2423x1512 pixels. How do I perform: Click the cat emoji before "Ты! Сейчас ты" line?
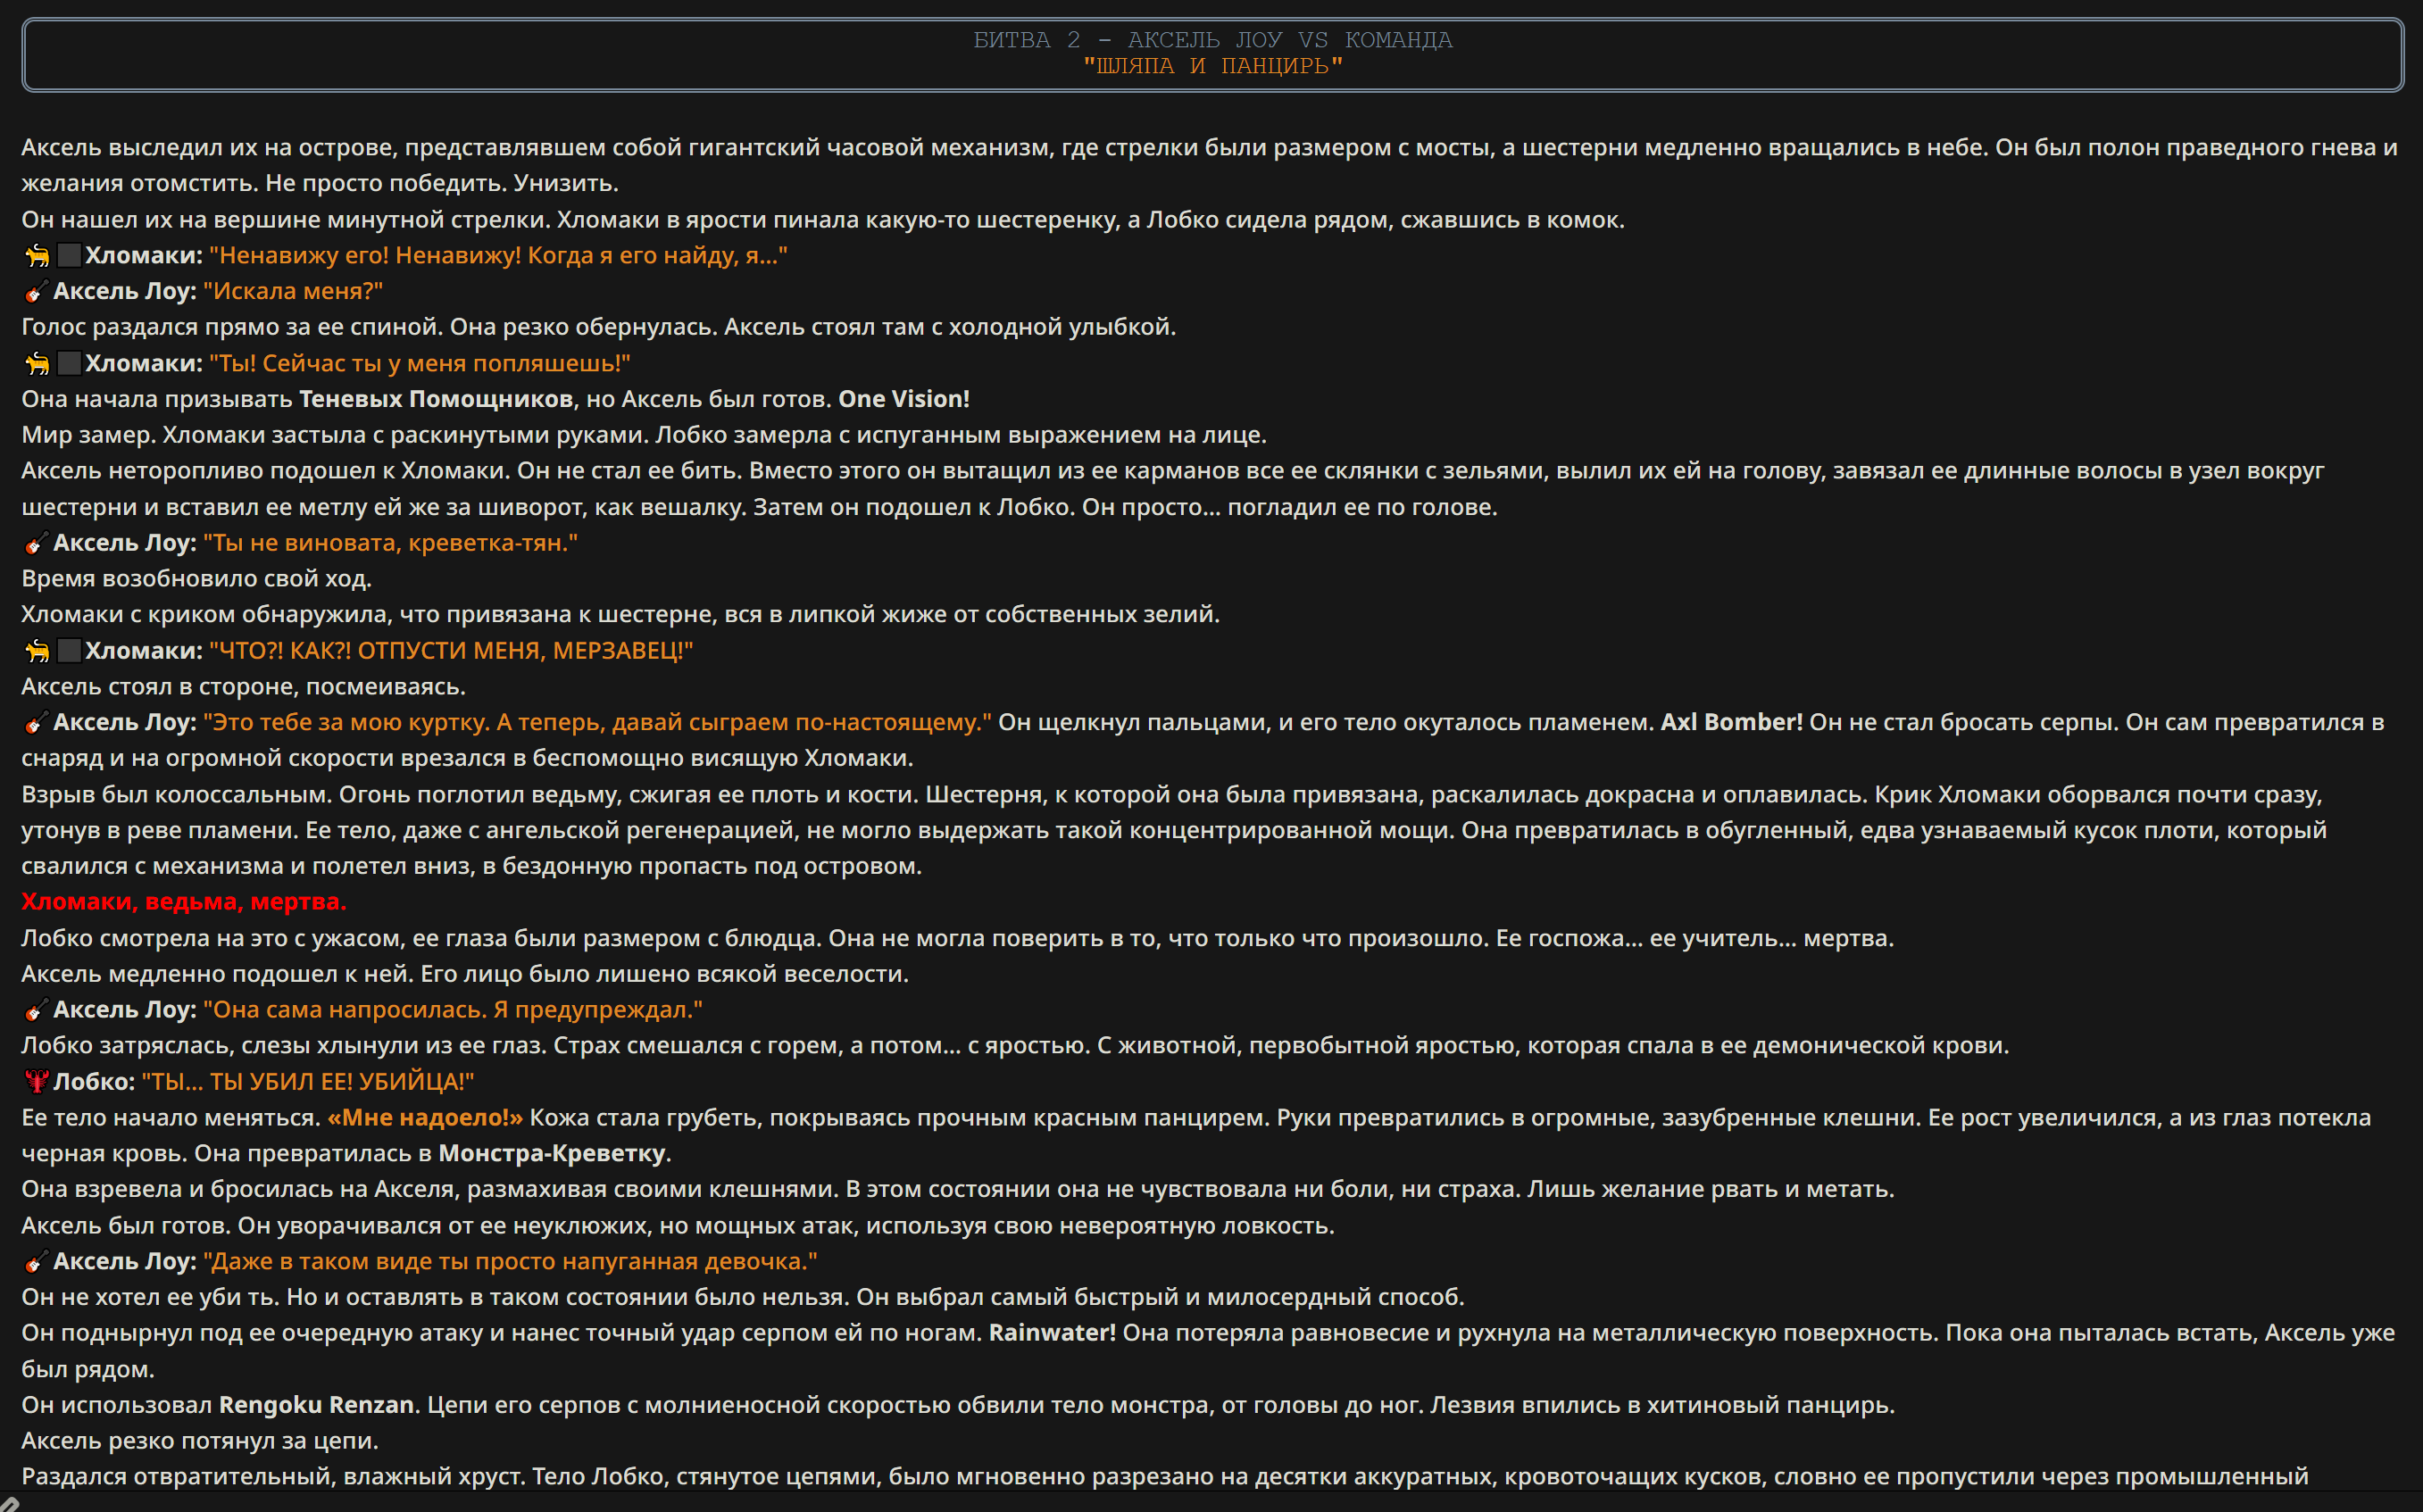pyautogui.click(x=37, y=364)
